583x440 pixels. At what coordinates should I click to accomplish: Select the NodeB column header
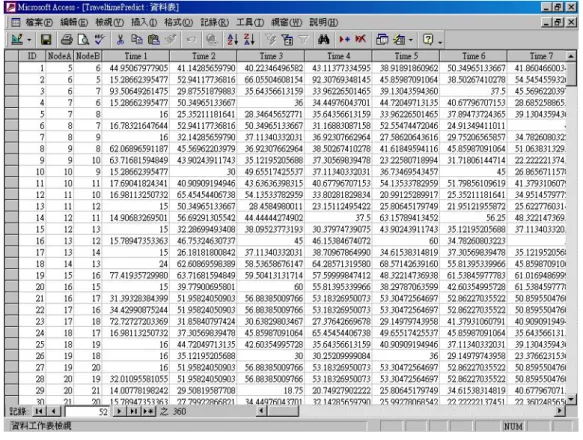click(88, 56)
